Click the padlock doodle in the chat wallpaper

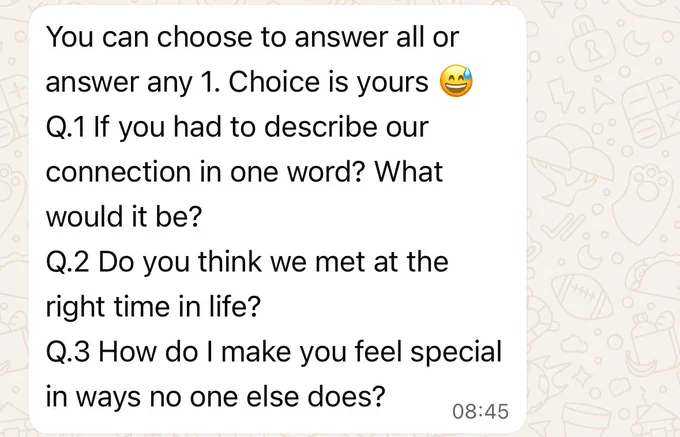tap(591, 42)
